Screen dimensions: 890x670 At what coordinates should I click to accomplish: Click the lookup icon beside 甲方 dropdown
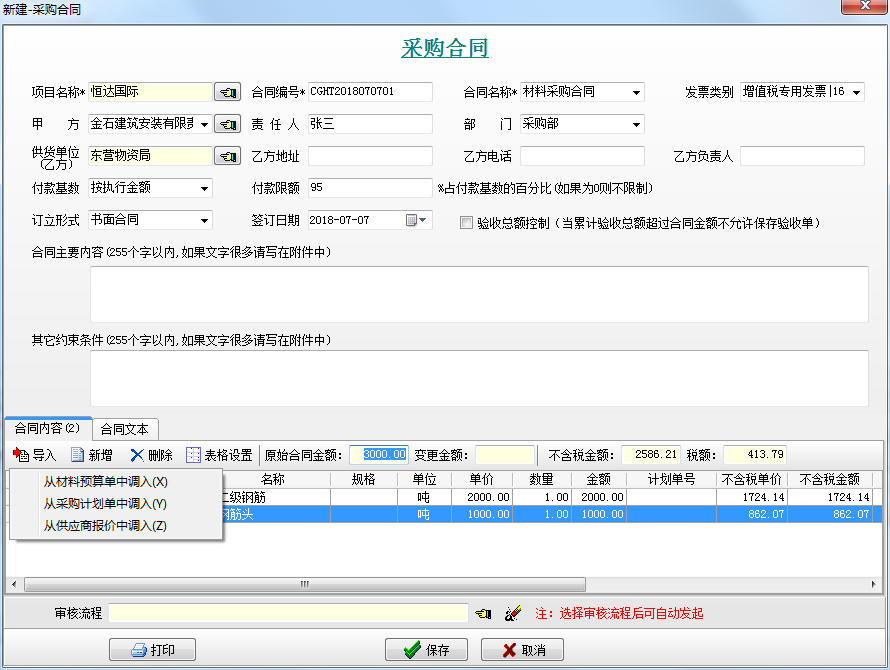(x=228, y=124)
